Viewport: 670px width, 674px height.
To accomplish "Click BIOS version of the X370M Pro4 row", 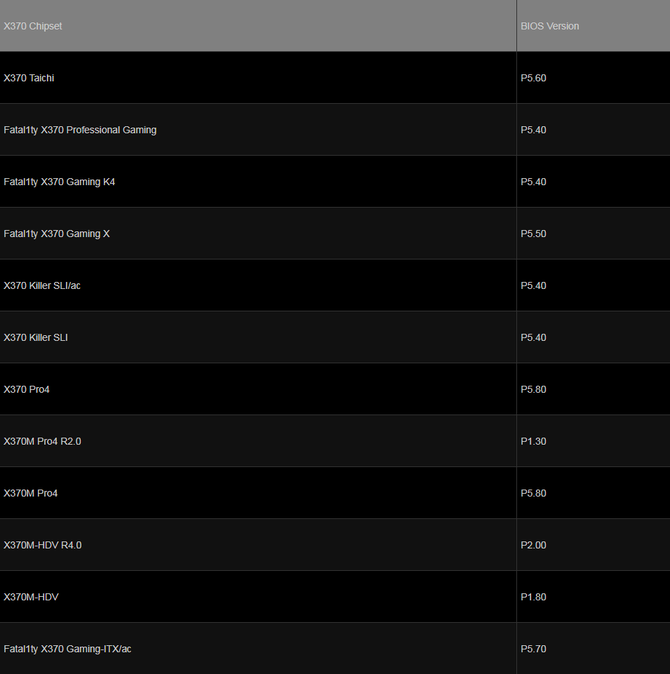I will click(x=533, y=493).
